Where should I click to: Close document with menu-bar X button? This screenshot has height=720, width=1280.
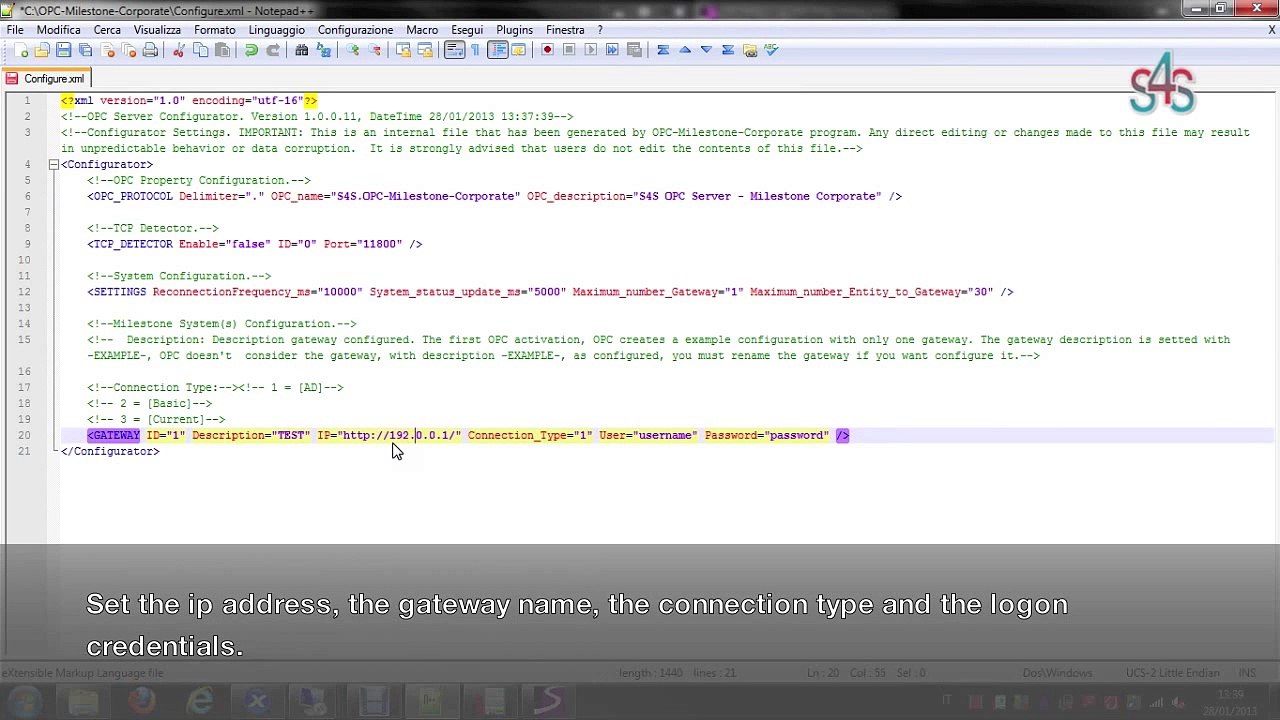point(1271,30)
